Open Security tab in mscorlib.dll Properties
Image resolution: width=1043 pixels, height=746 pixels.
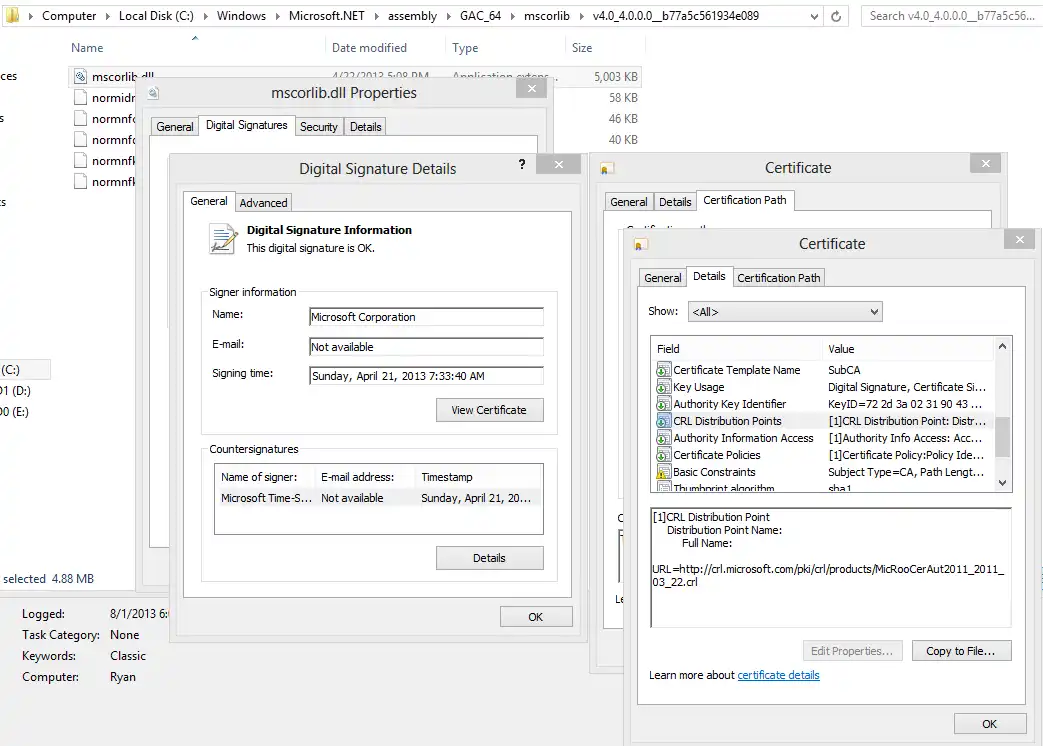pos(319,127)
